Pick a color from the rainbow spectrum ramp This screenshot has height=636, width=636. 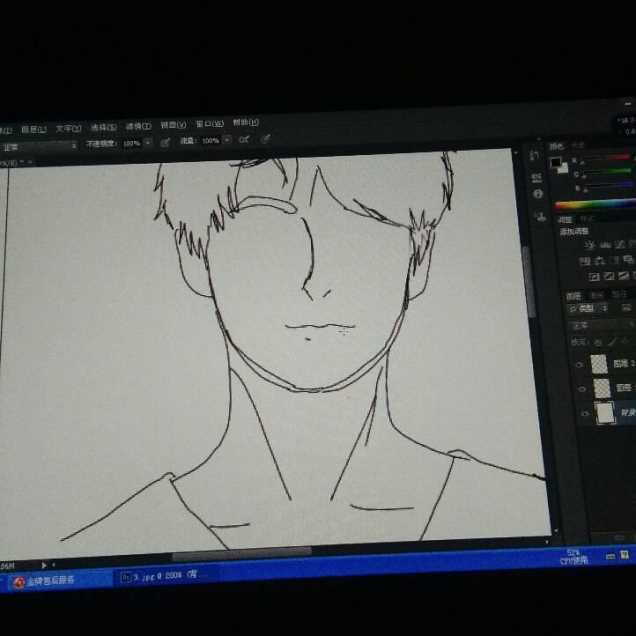(x=595, y=204)
